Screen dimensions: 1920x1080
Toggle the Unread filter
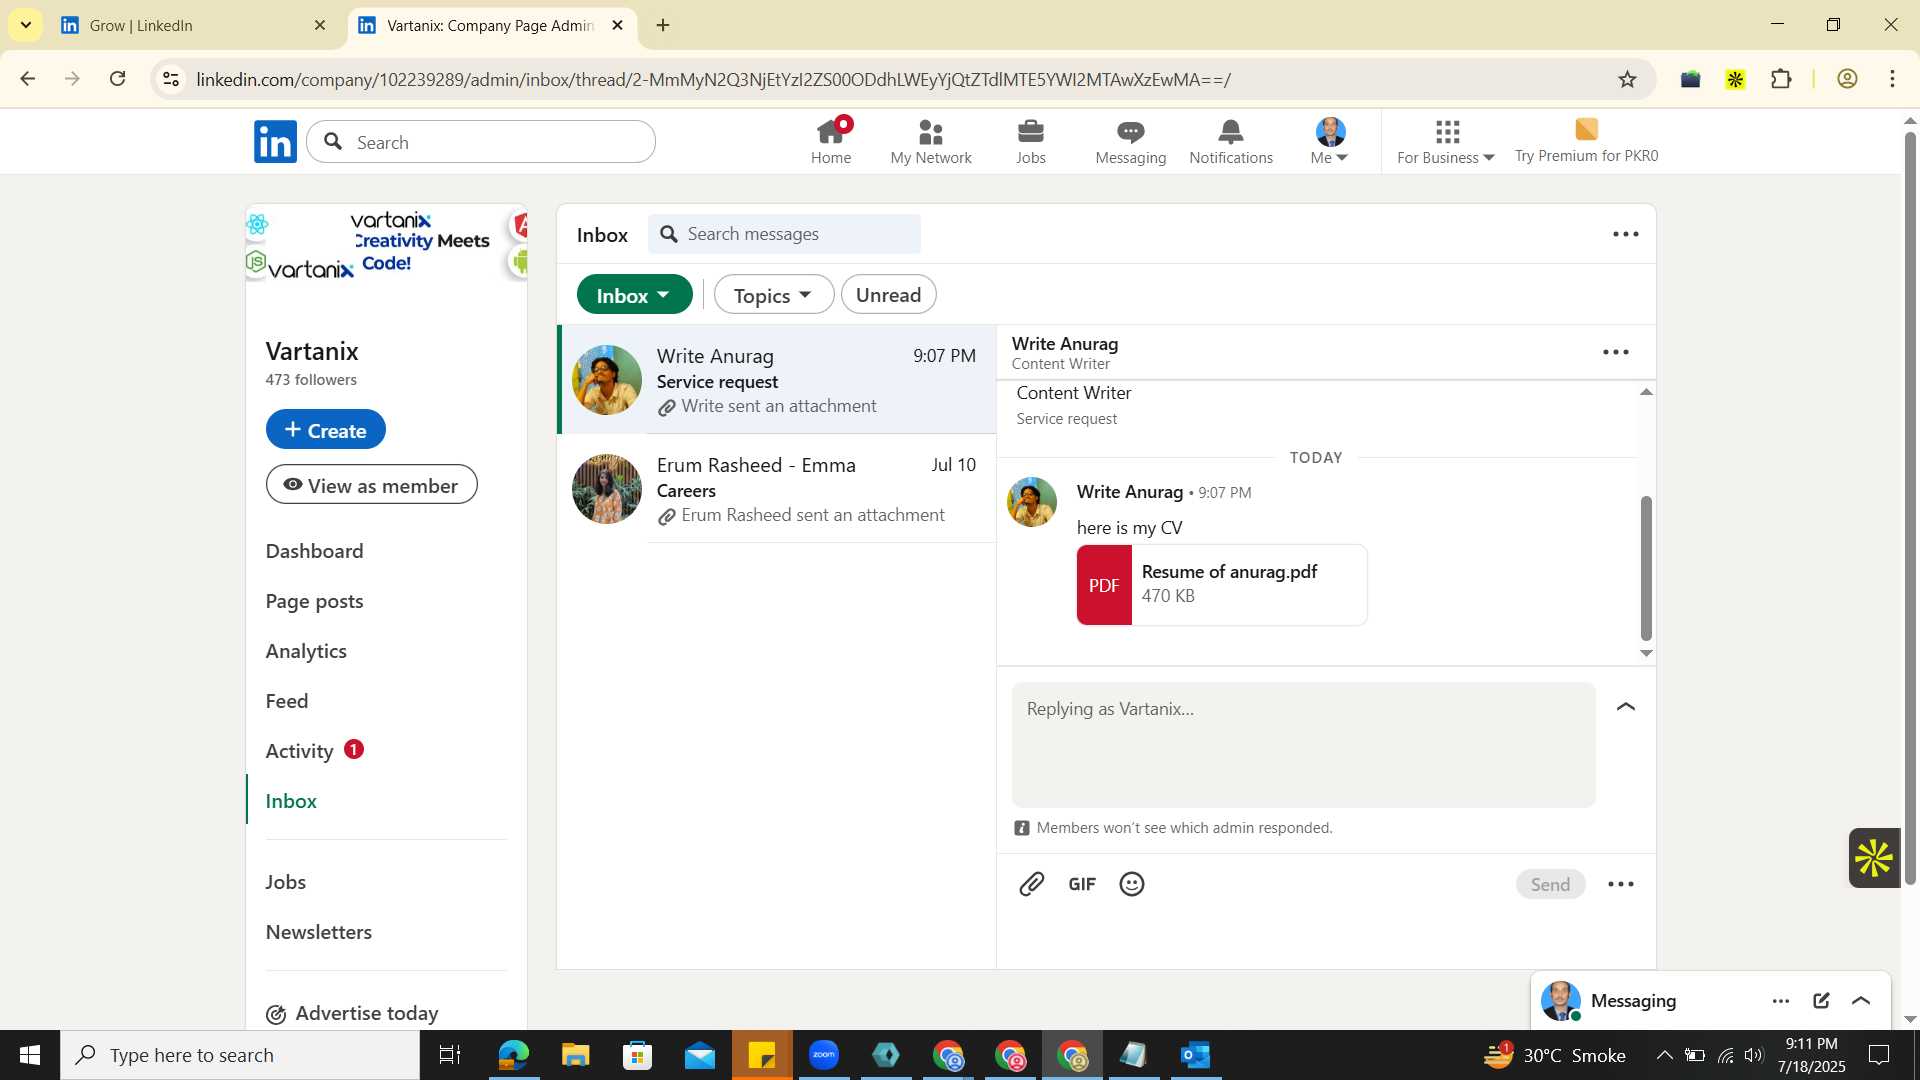click(888, 295)
